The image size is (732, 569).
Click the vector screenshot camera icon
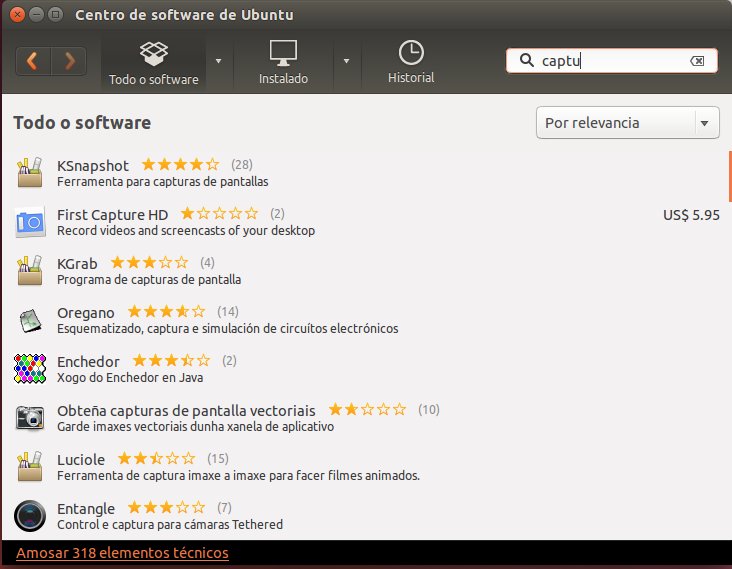coord(30,418)
